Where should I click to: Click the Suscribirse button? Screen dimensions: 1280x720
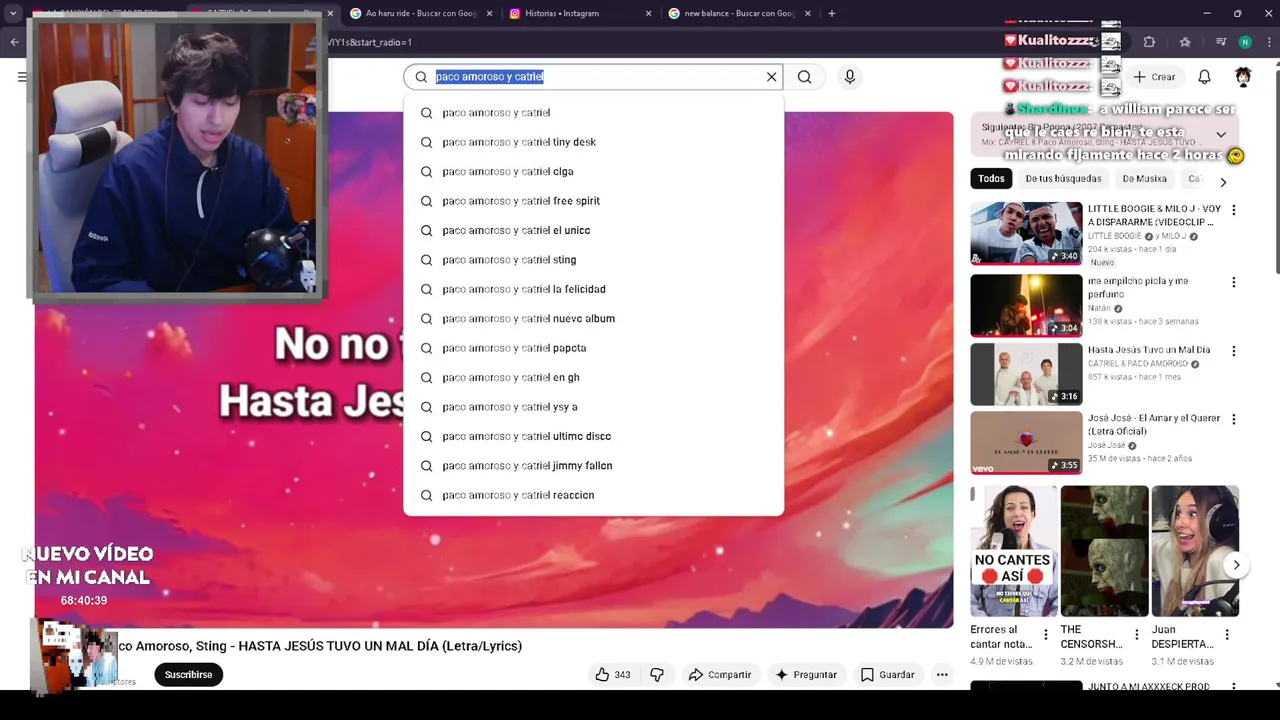click(x=188, y=675)
